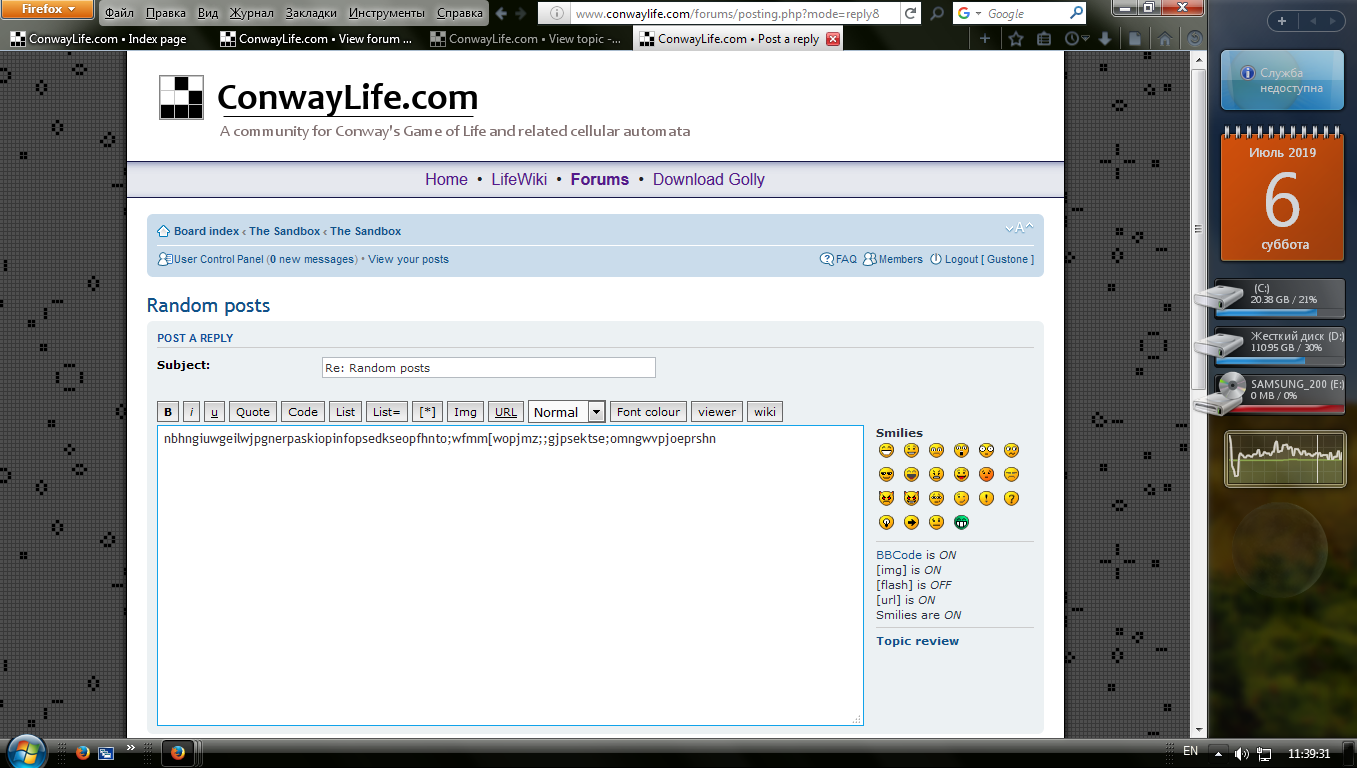Go to Firefox home page icon

(x=1165, y=39)
